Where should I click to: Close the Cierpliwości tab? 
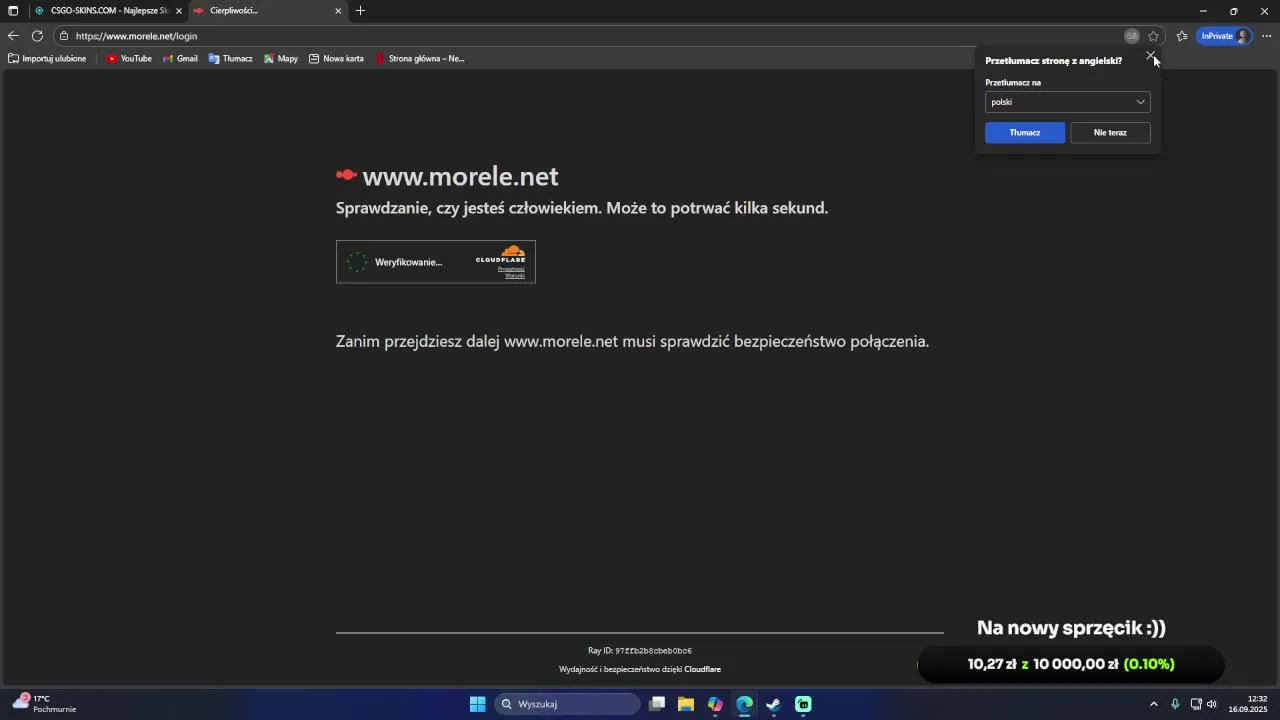[x=338, y=11]
